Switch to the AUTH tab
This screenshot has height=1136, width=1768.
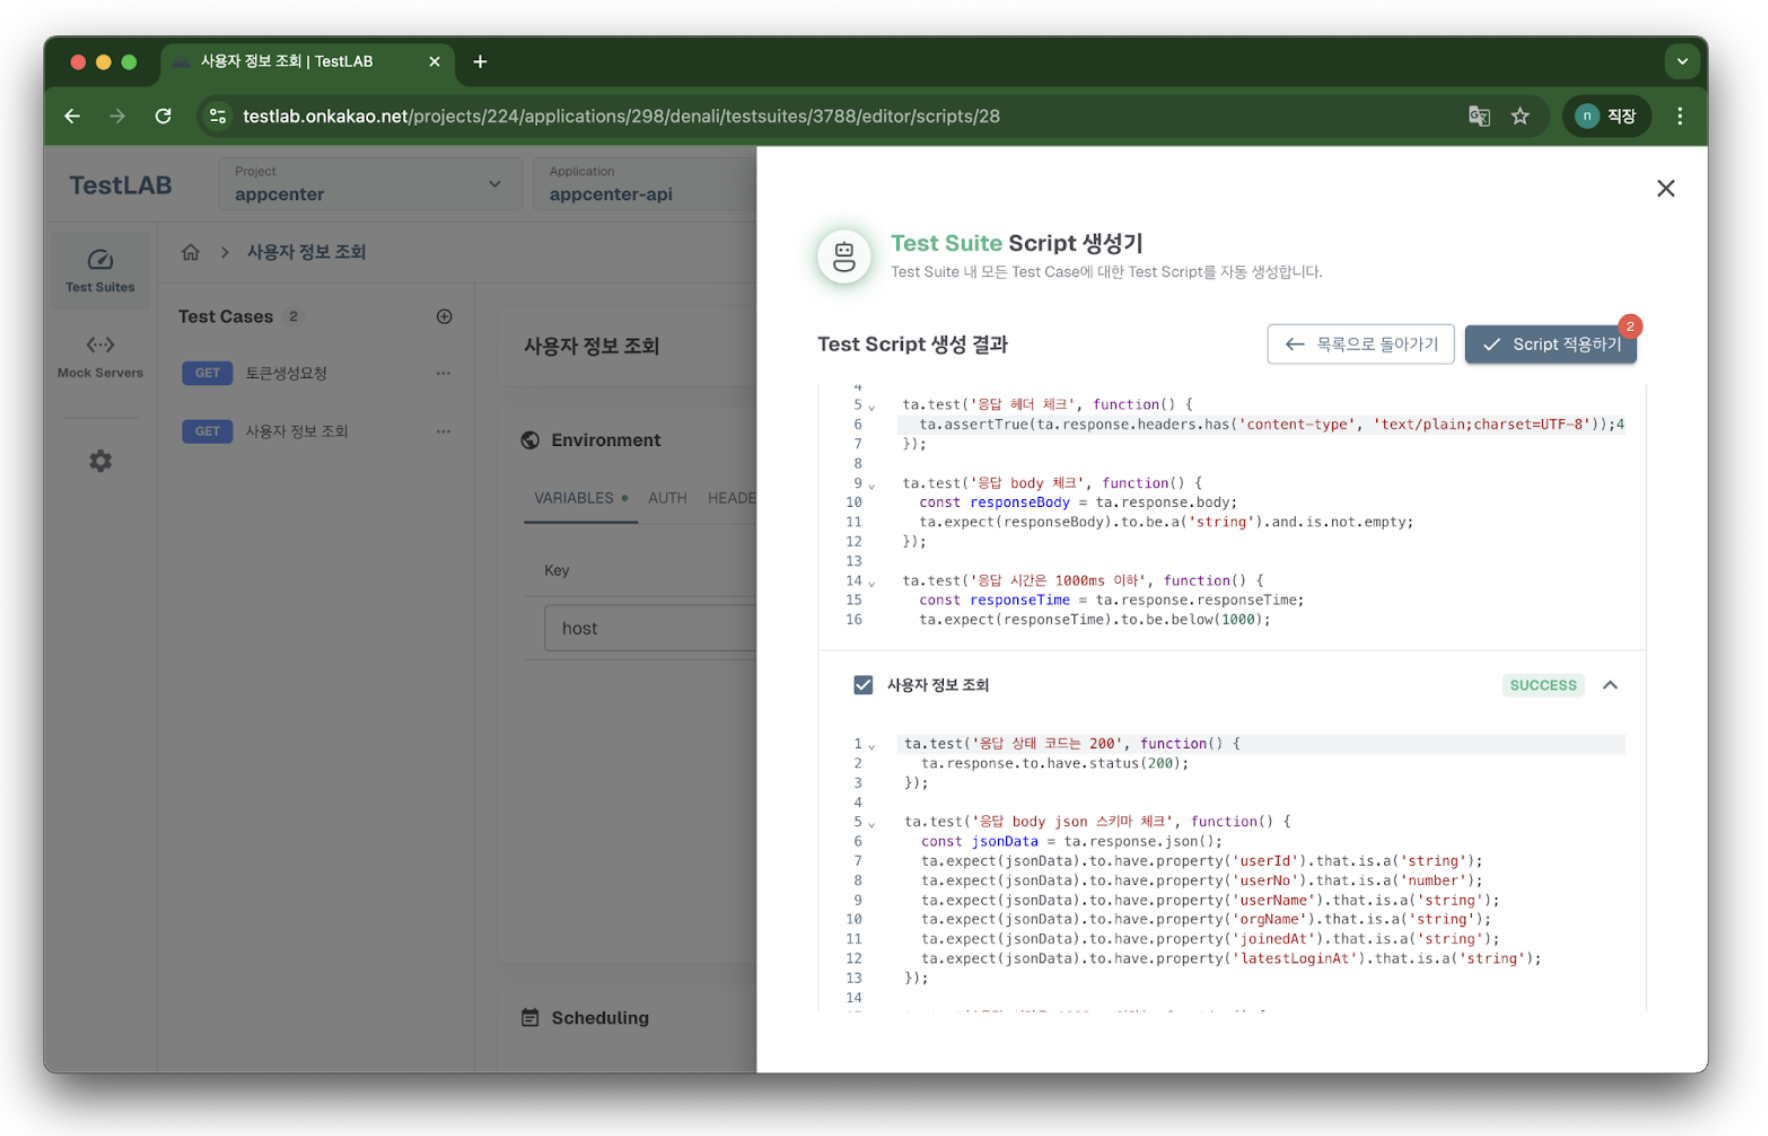point(667,498)
